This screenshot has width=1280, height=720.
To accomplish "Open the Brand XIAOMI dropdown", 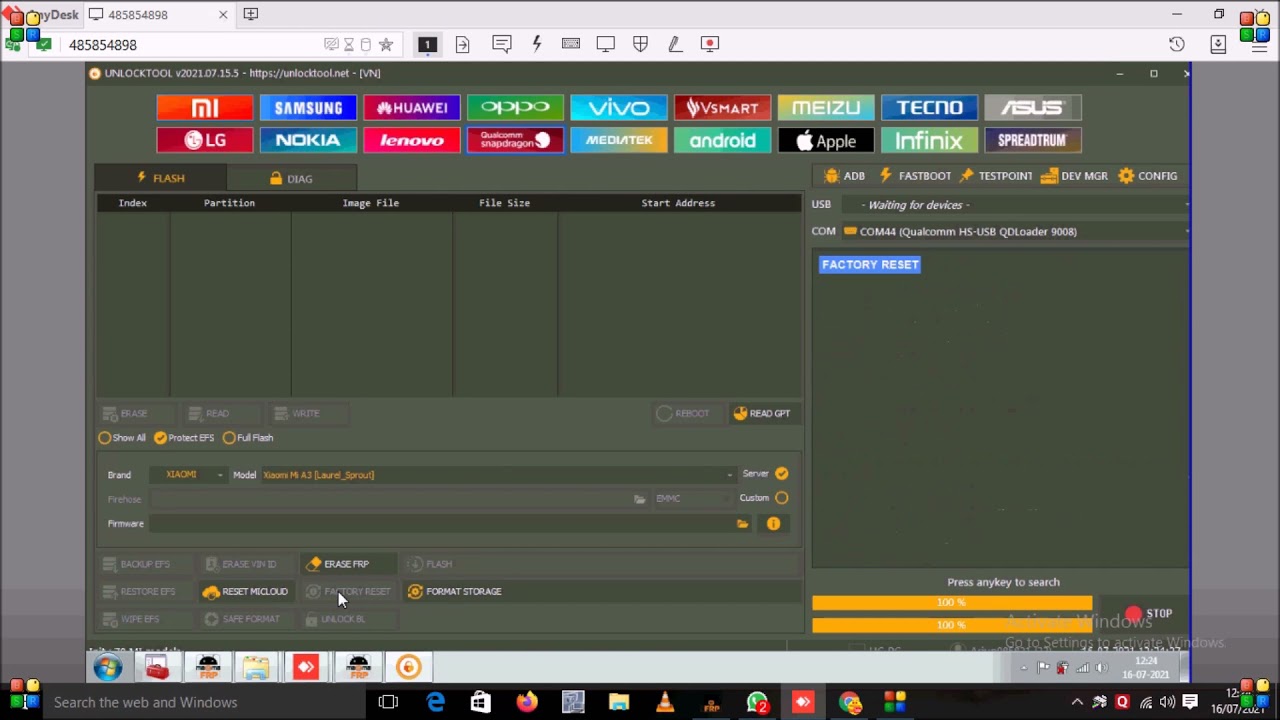I will pyautogui.click(x=188, y=475).
